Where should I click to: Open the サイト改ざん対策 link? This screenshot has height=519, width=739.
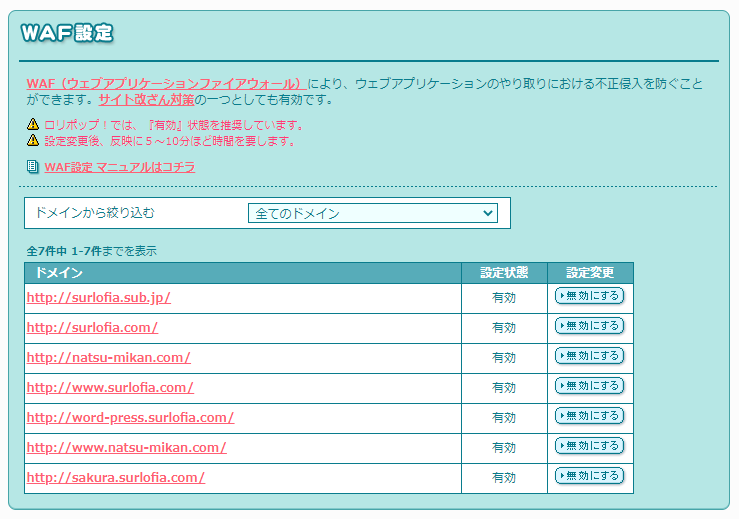[146, 100]
